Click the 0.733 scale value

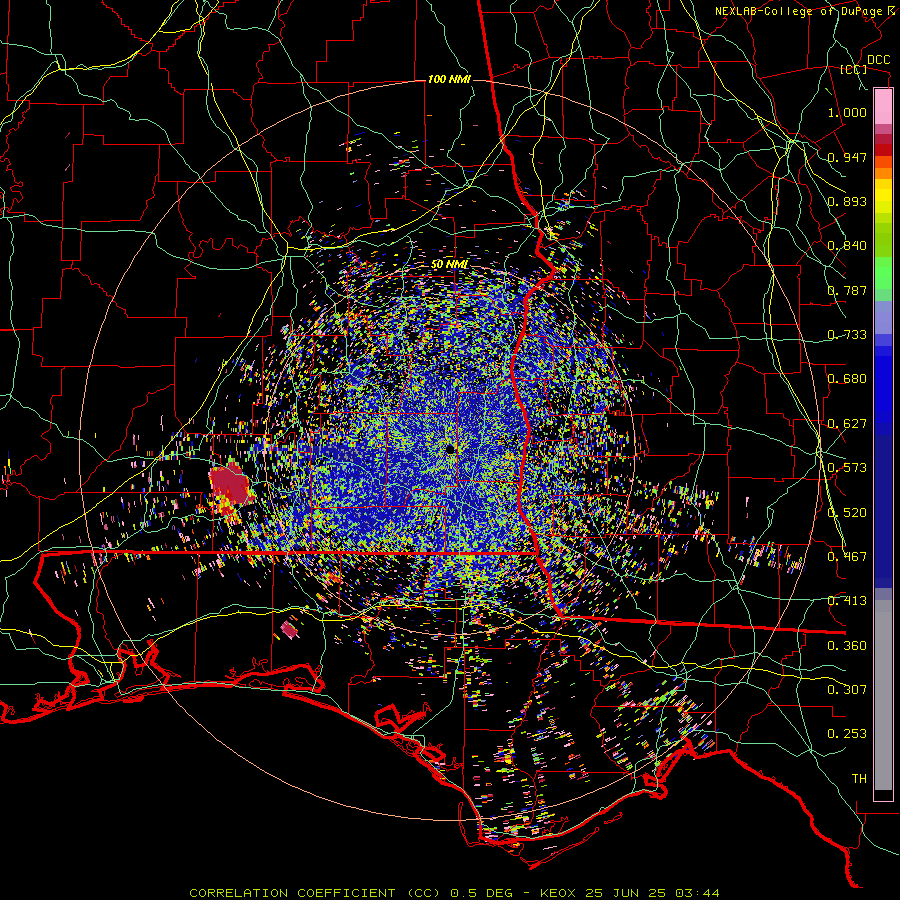click(x=847, y=335)
